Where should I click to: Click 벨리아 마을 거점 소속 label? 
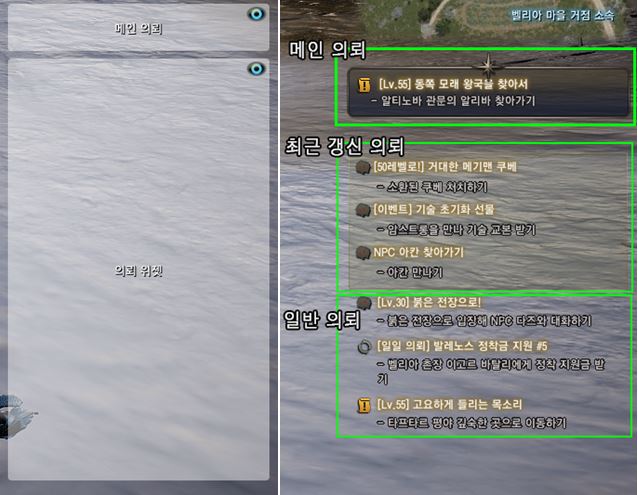(562, 15)
